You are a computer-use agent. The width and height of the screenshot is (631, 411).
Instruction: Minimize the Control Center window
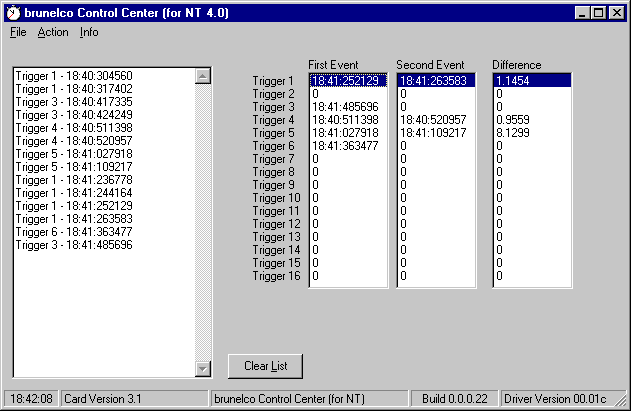tap(582, 13)
